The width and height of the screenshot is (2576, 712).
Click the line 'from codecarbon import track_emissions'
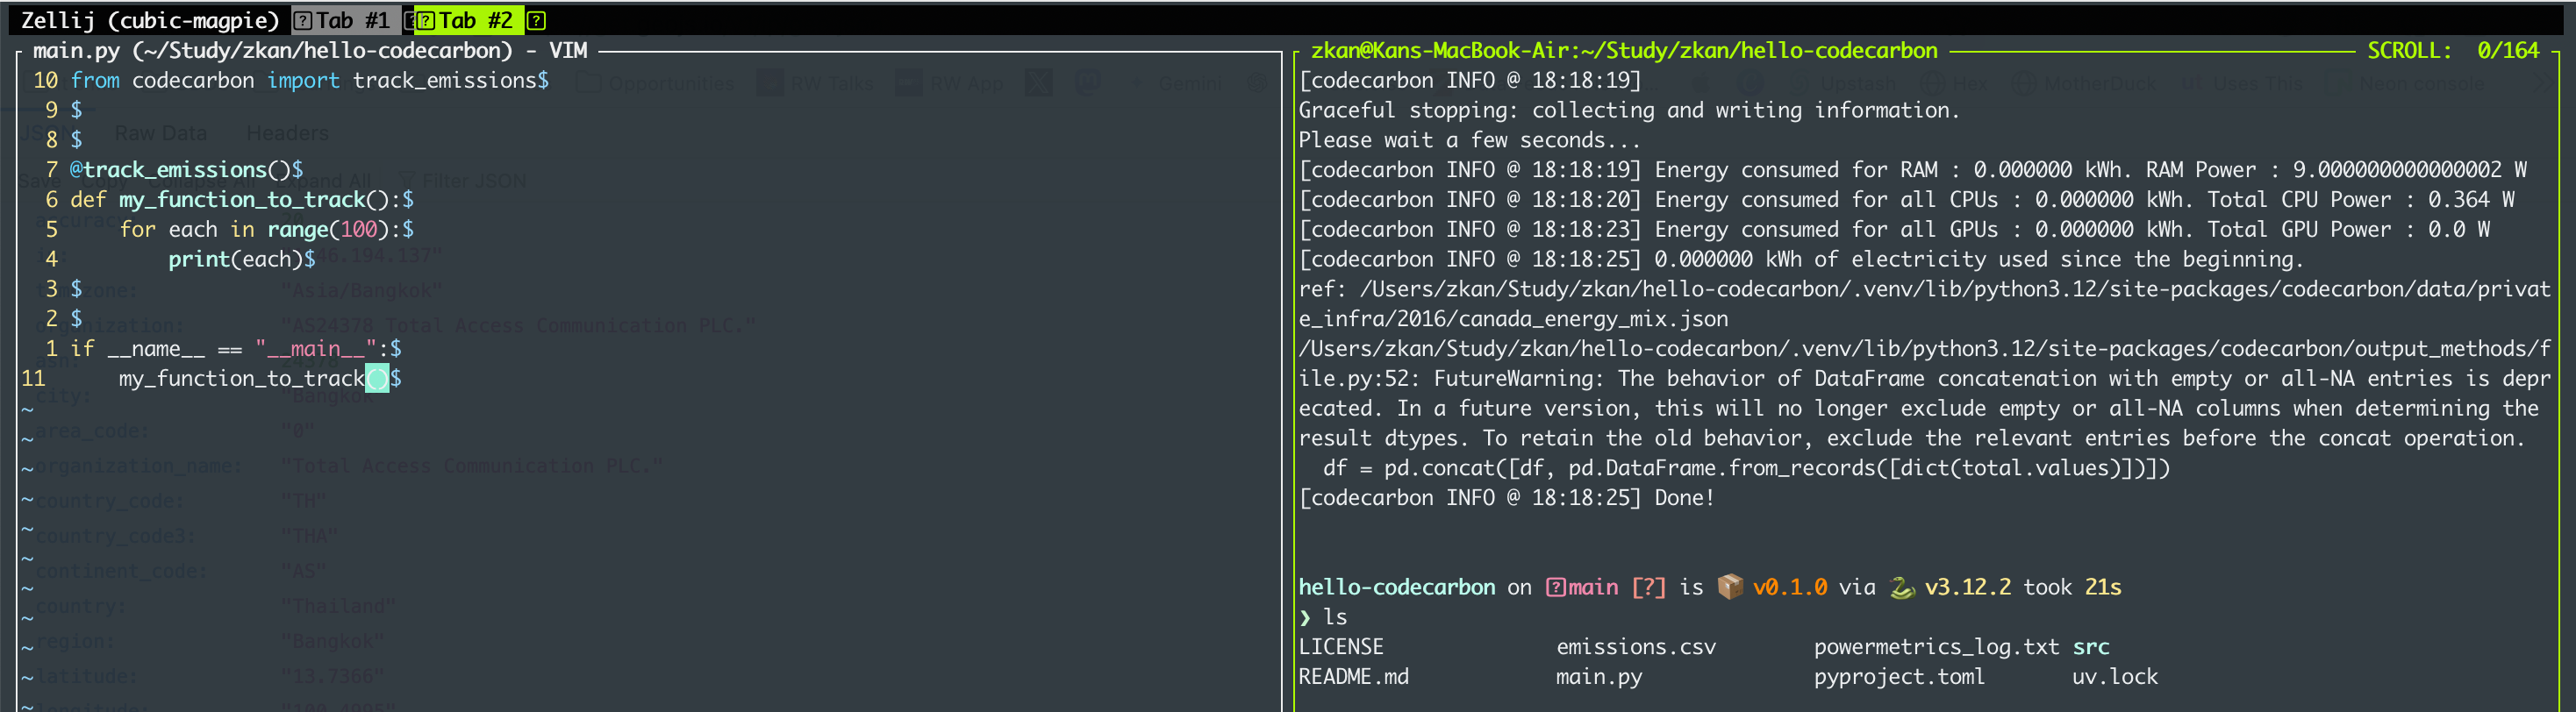click(x=309, y=80)
